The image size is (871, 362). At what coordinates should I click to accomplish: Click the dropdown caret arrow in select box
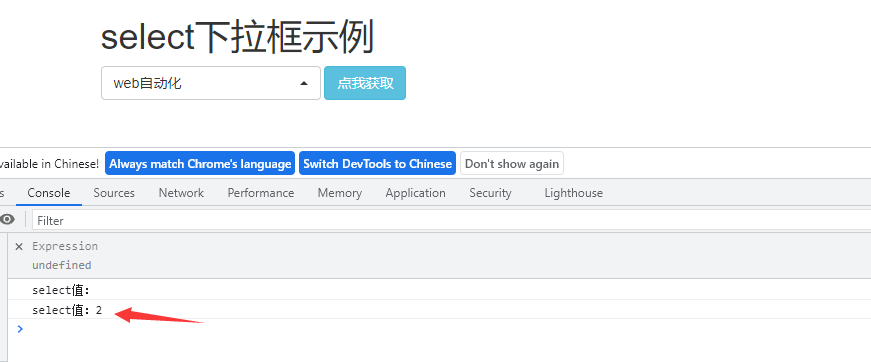click(x=304, y=84)
